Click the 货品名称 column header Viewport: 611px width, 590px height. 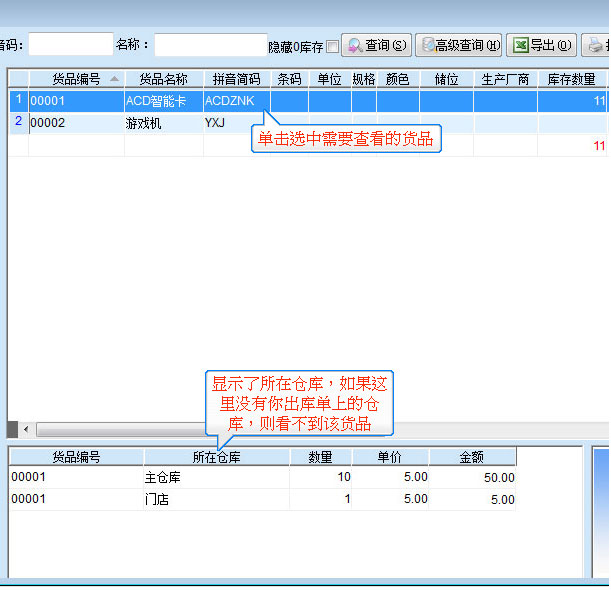(x=163, y=78)
